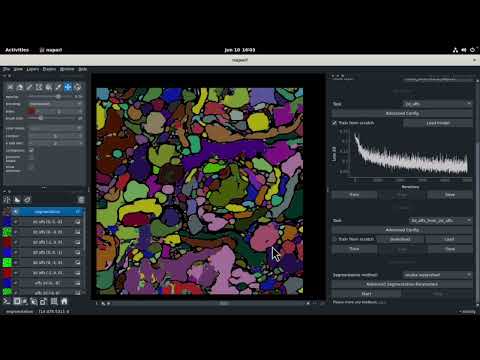This screenshot has width=480, height=360.
Task: Toggle the contiguous checkbox
Action: 31,150
